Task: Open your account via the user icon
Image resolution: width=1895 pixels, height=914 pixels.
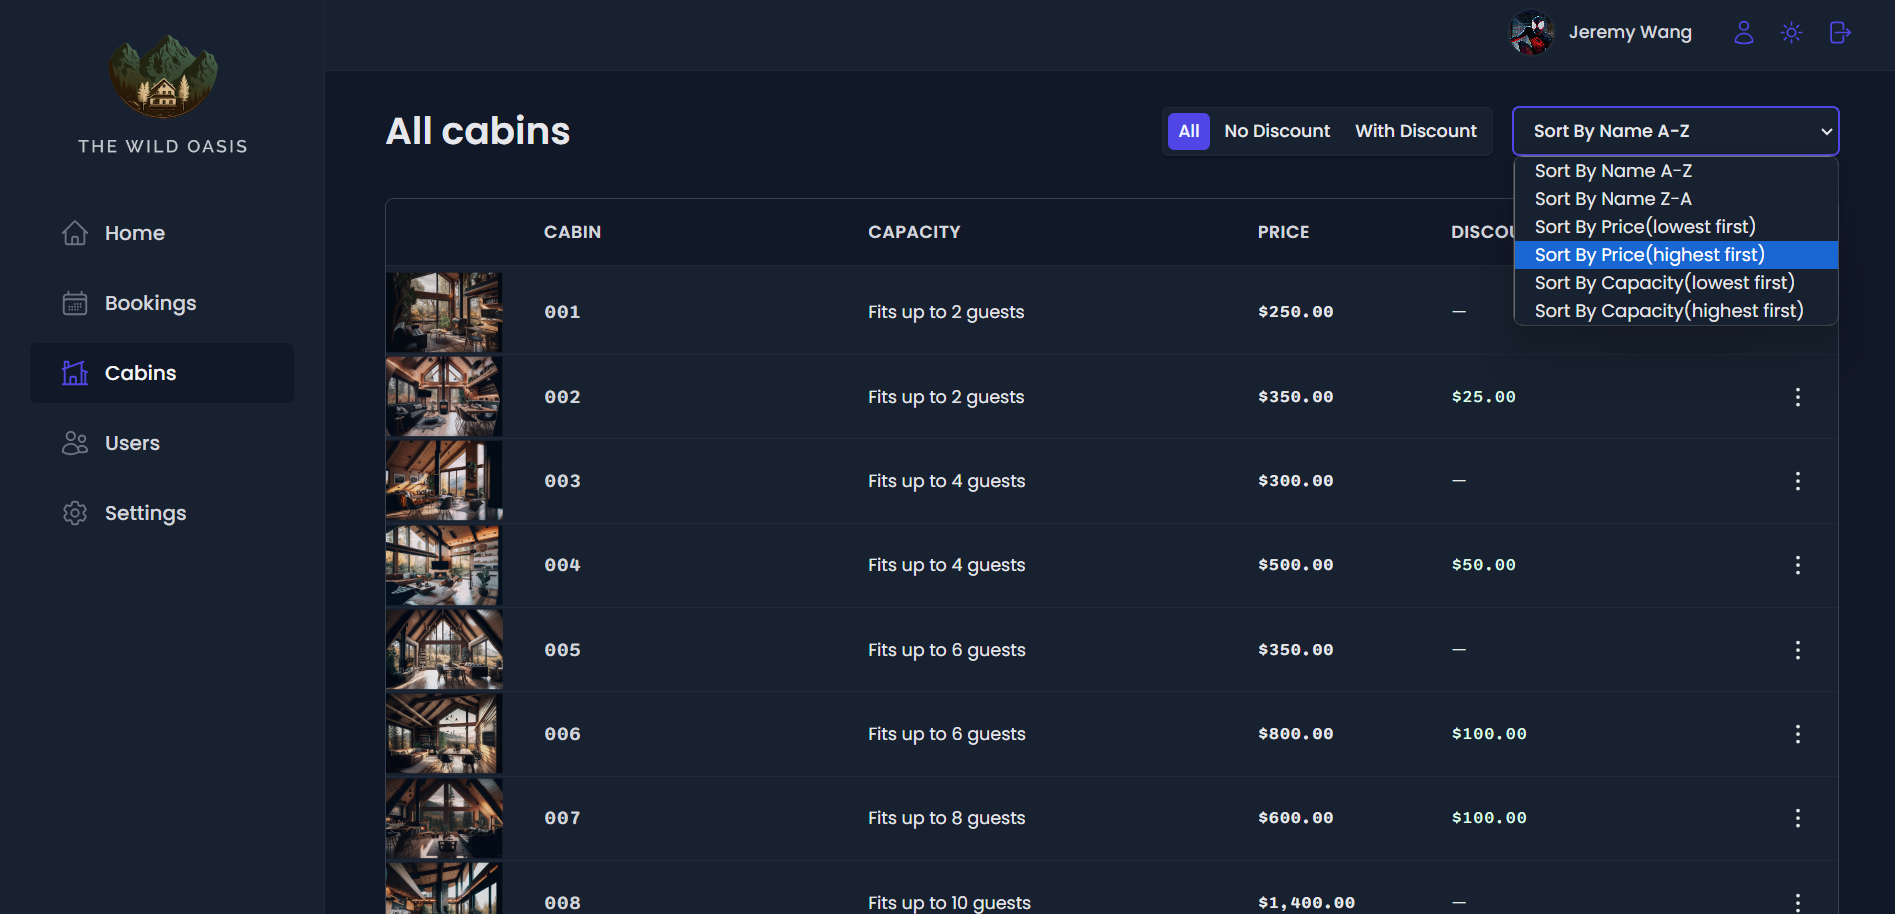Action: [1743, 32]
